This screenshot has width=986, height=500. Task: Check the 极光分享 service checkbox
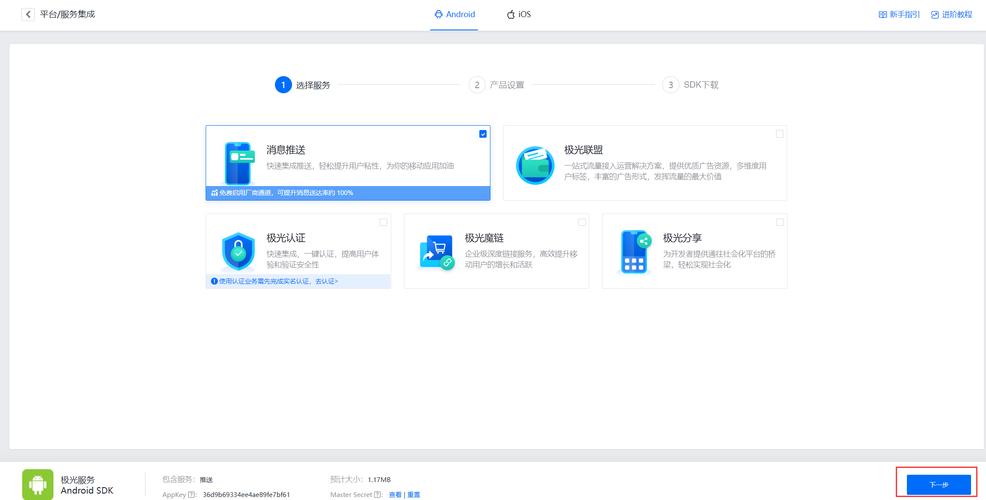point(780,221)
